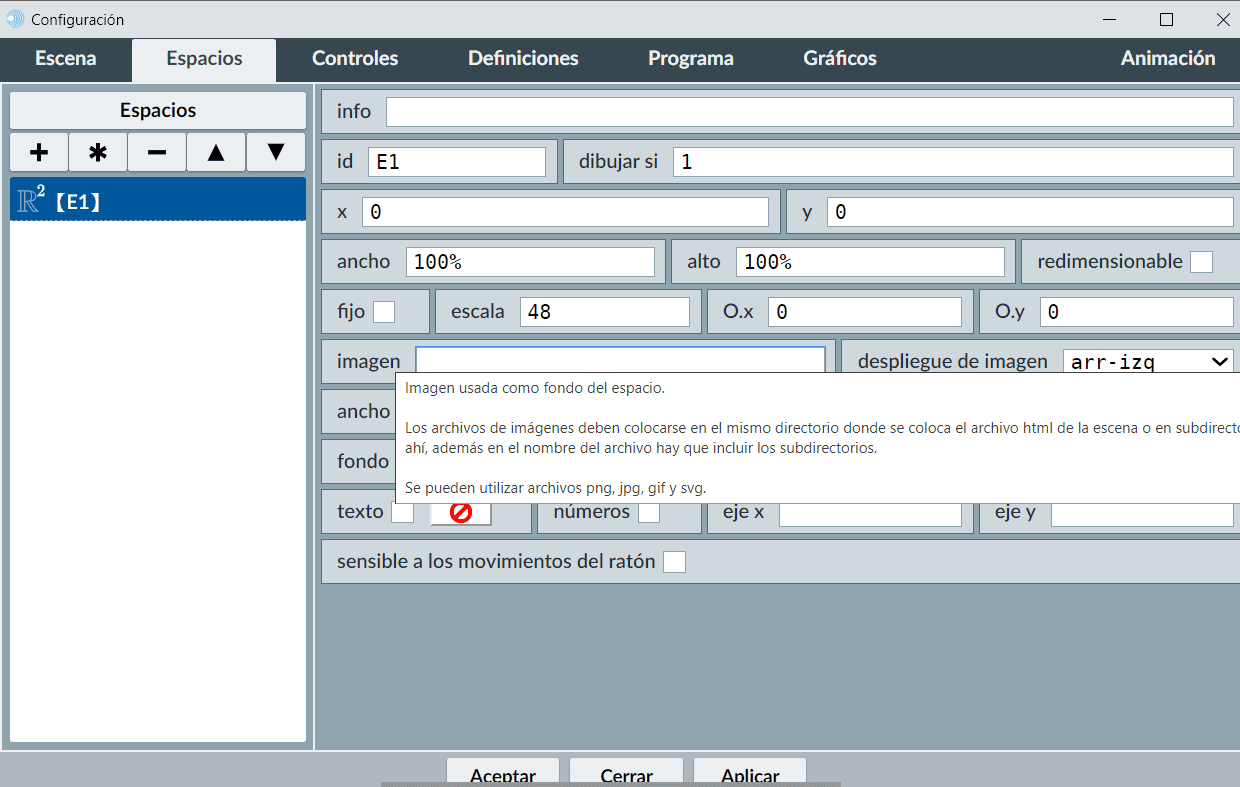Toggle sensible a los movimientos del ratón

675,562
